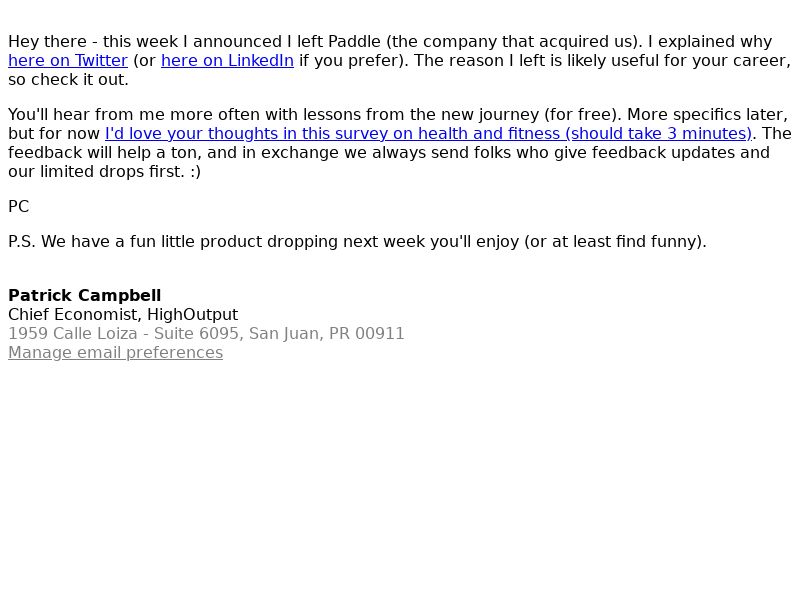Viewport: 800px width, 600px height.
Task: Click the word 'Paddle' in first paragraph
Action: [x=354, y=42]
